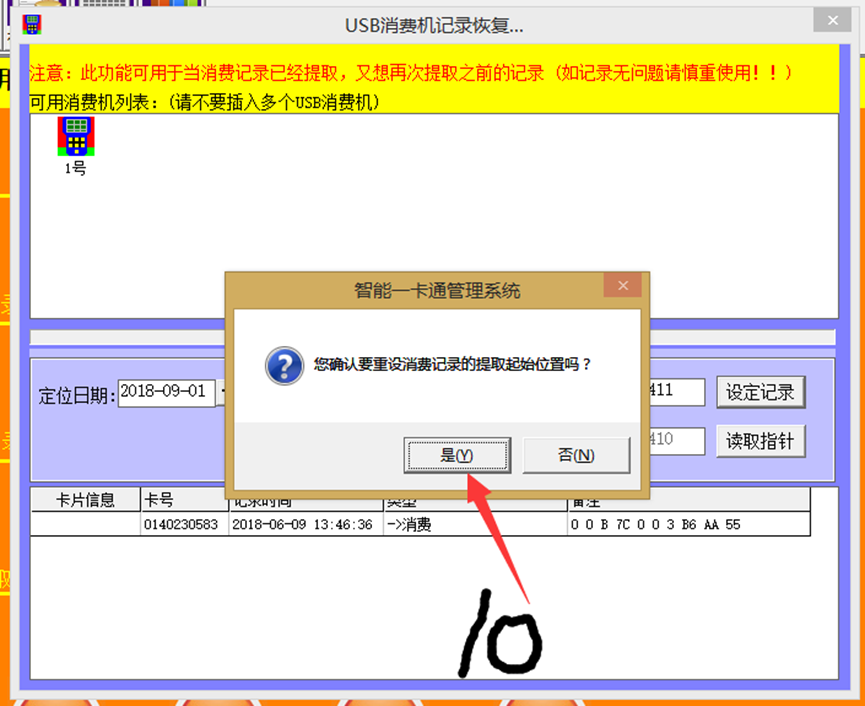Close the 智能一卡通管理系统 dialog
The height and width of the screenshot is (706, 865).
(622, 287)
